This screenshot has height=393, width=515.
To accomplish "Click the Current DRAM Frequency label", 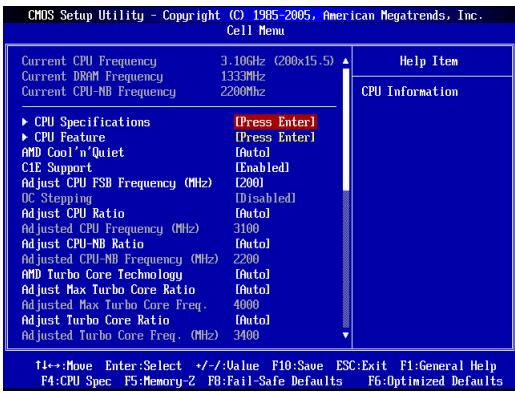I will coord(92,77).
